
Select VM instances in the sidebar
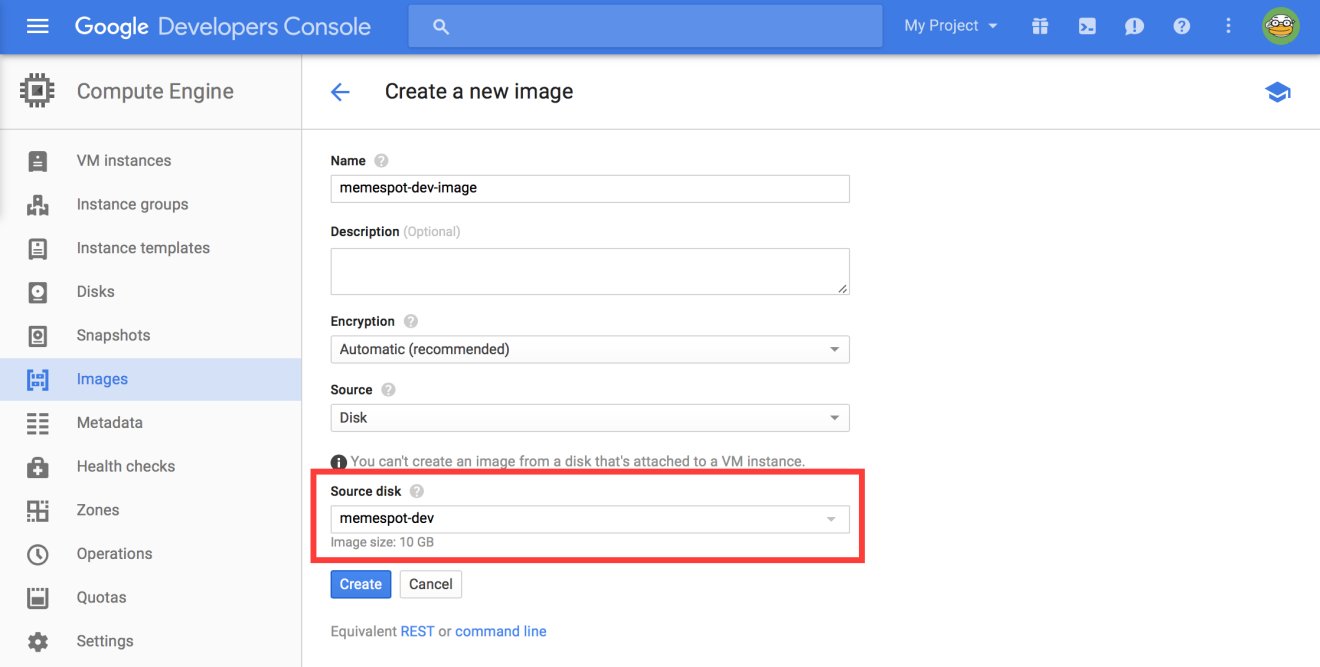coord(124,161)
